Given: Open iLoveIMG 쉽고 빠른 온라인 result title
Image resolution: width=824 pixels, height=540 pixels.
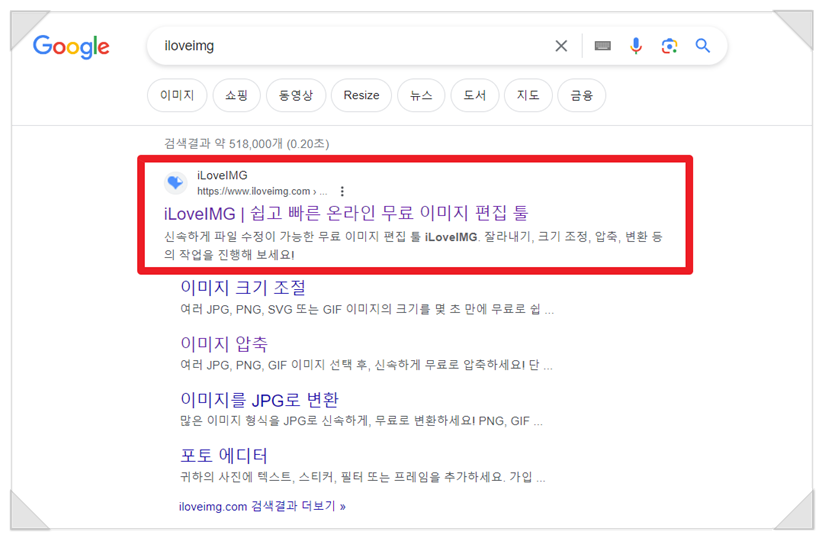Looking at the screenshot, I should tap(346, 213).
